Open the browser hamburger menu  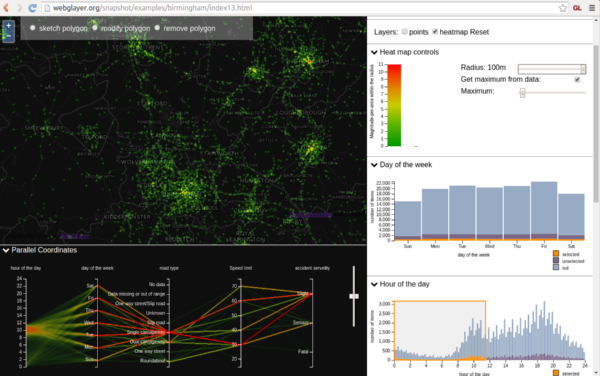[x=592, y=8]
